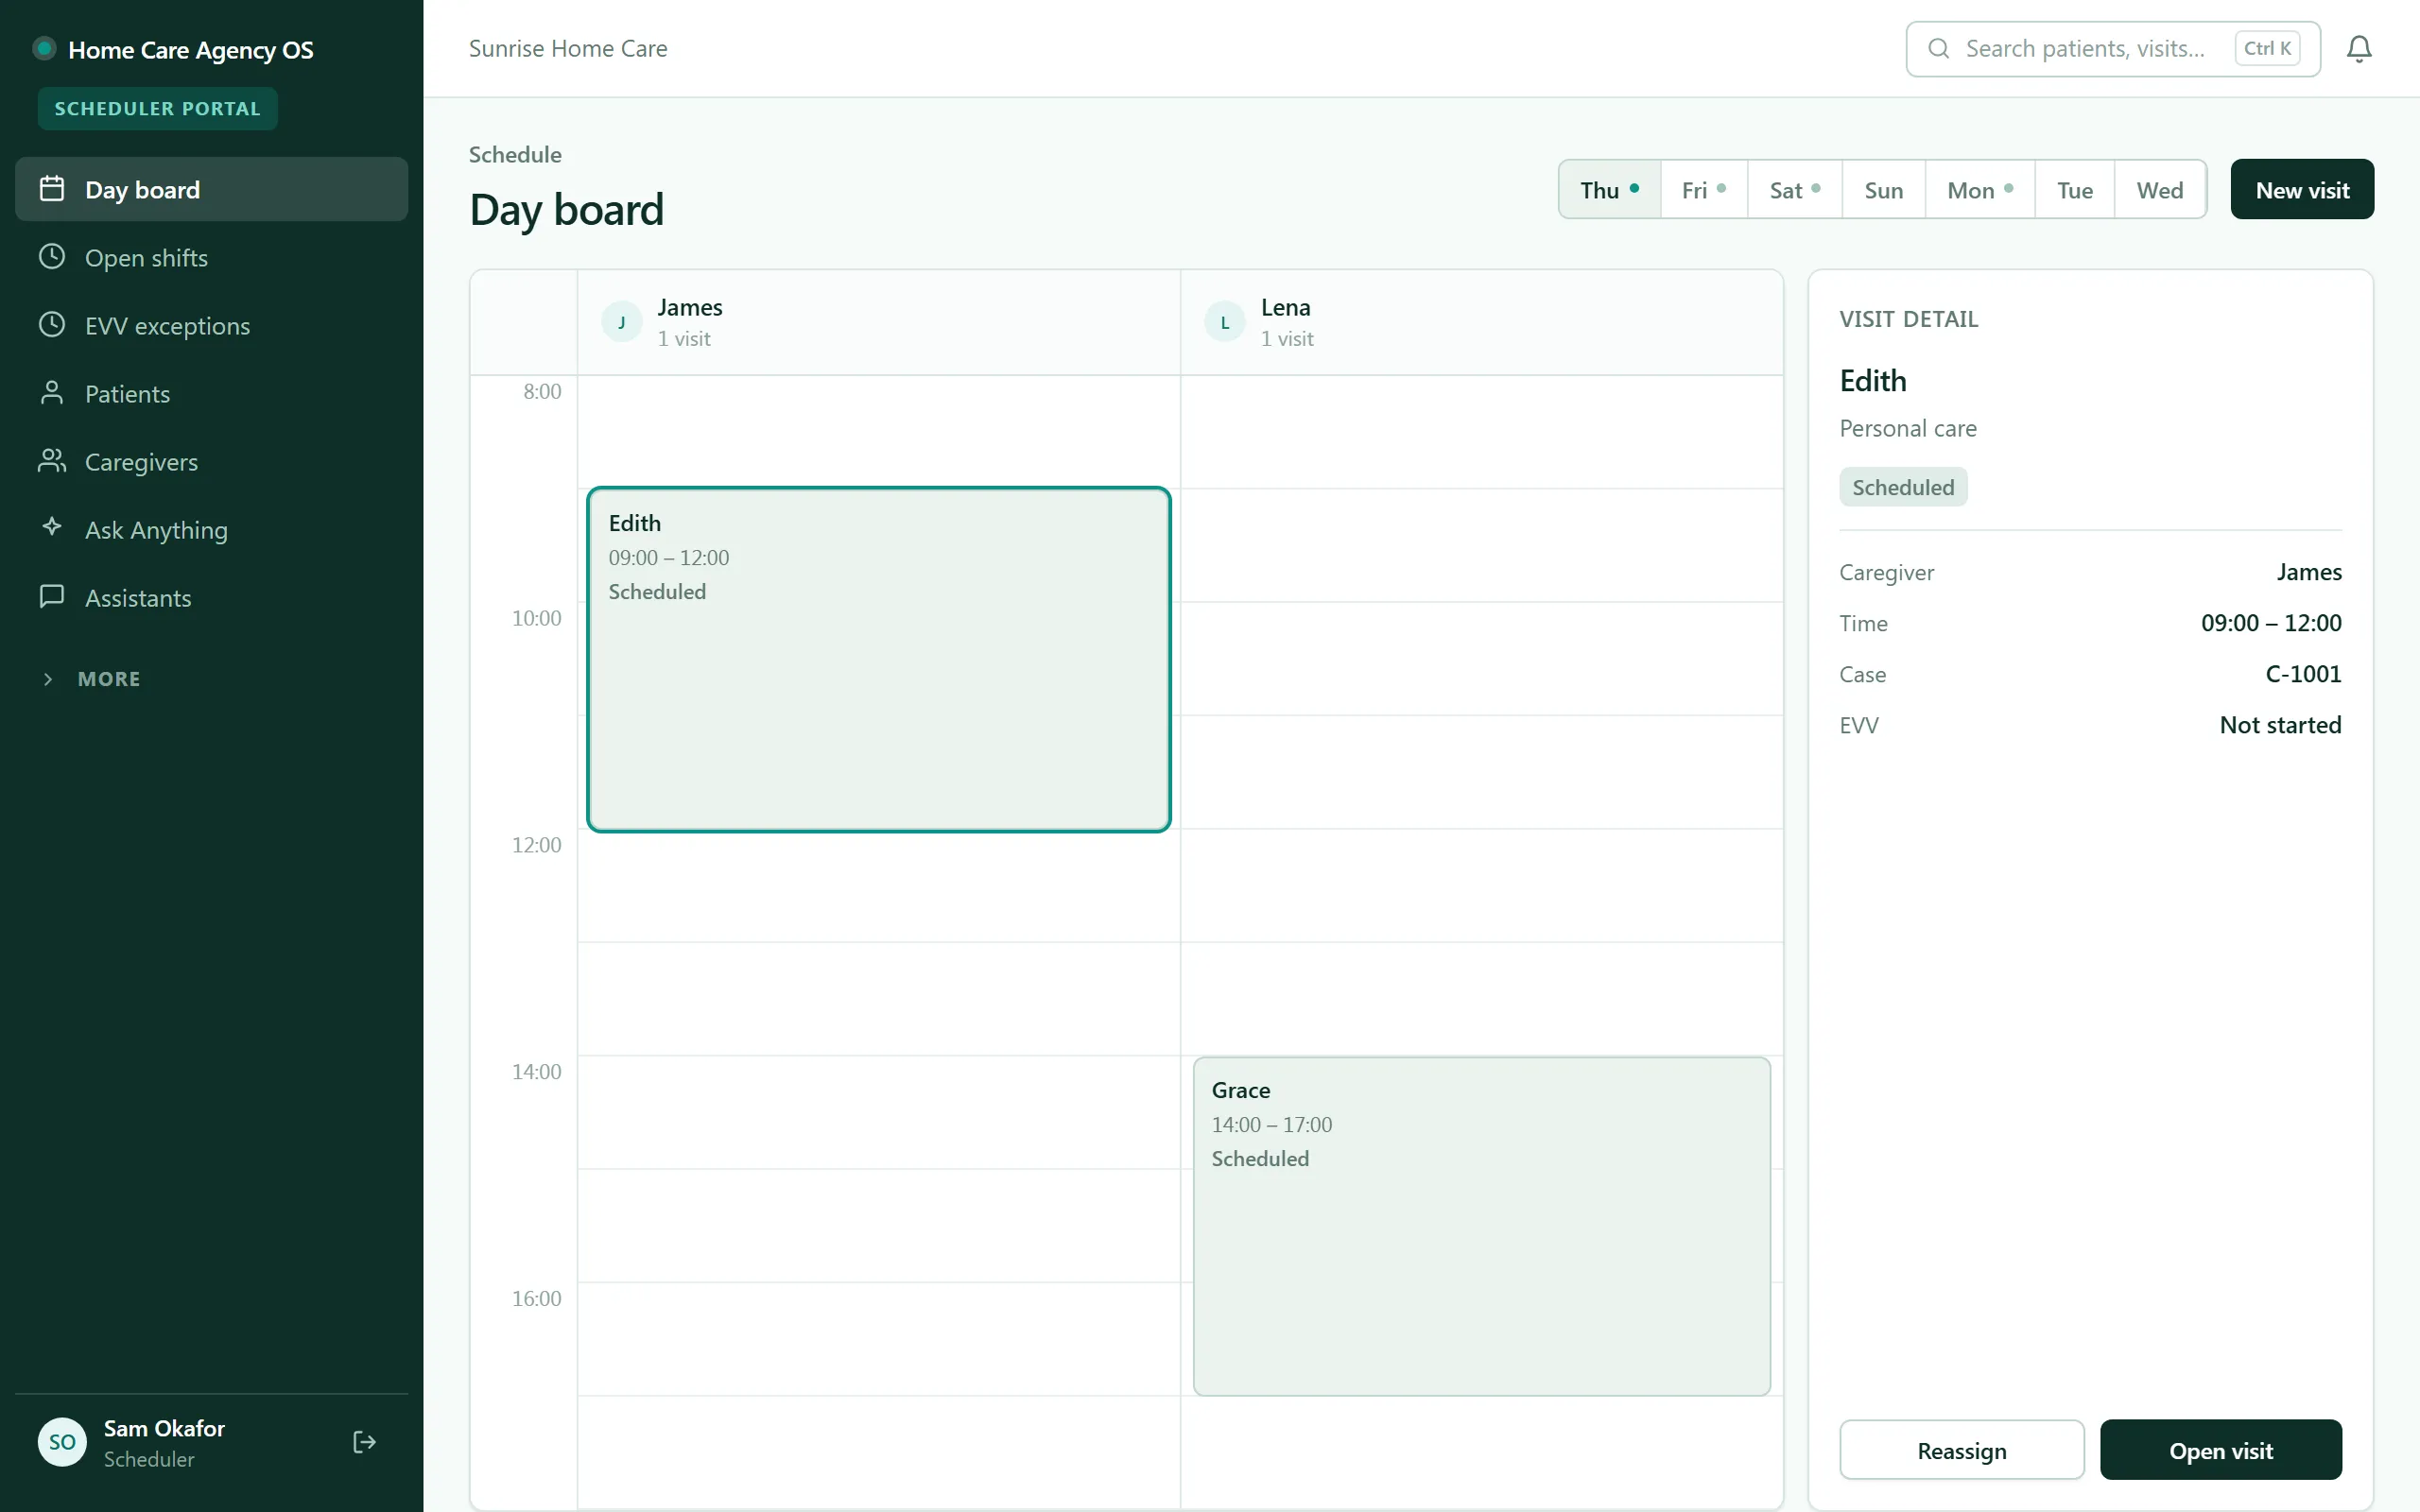
Task: Open the Wed day tab
Action: [x=2160, y=189]
